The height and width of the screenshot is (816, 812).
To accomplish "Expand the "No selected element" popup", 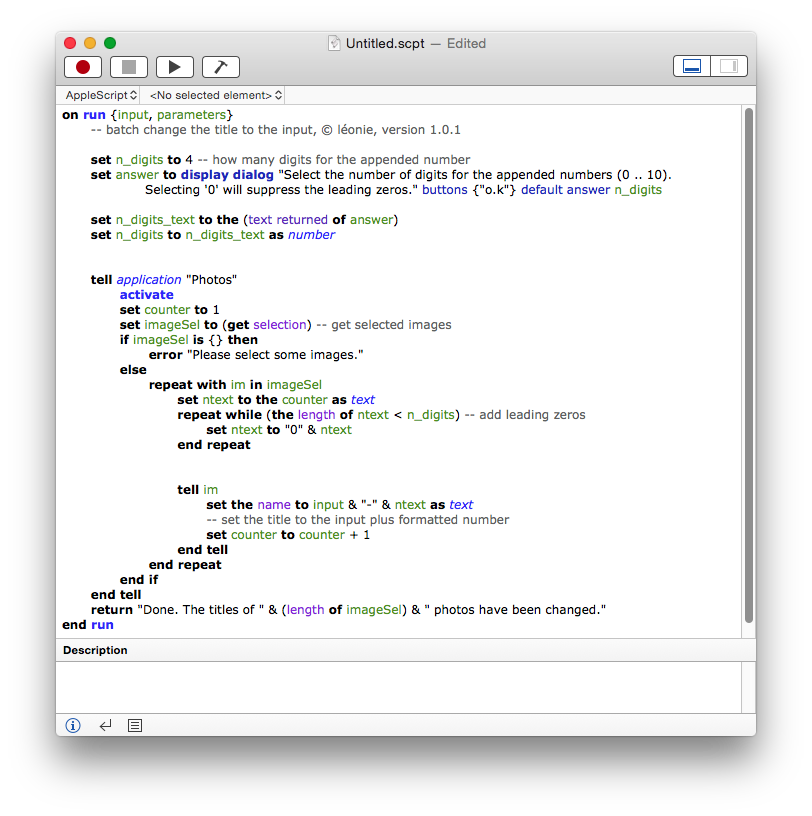I will coord(215,95).
